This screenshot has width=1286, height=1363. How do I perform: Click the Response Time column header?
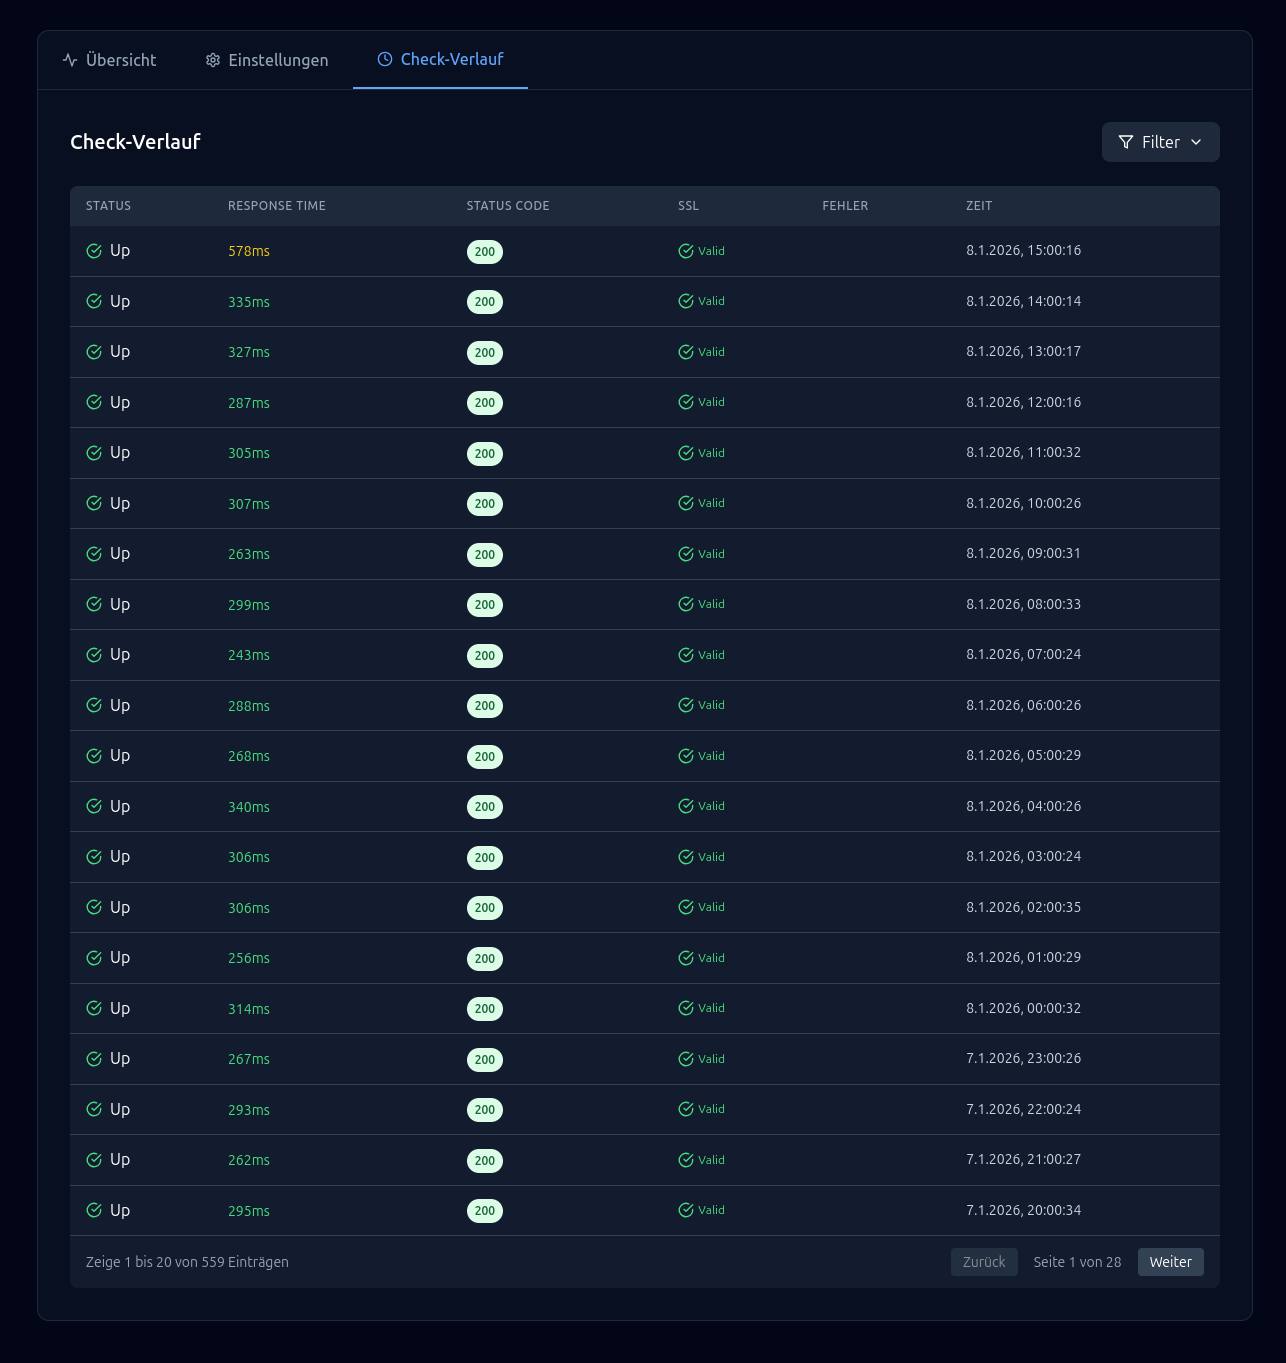[x=277, y=206]
